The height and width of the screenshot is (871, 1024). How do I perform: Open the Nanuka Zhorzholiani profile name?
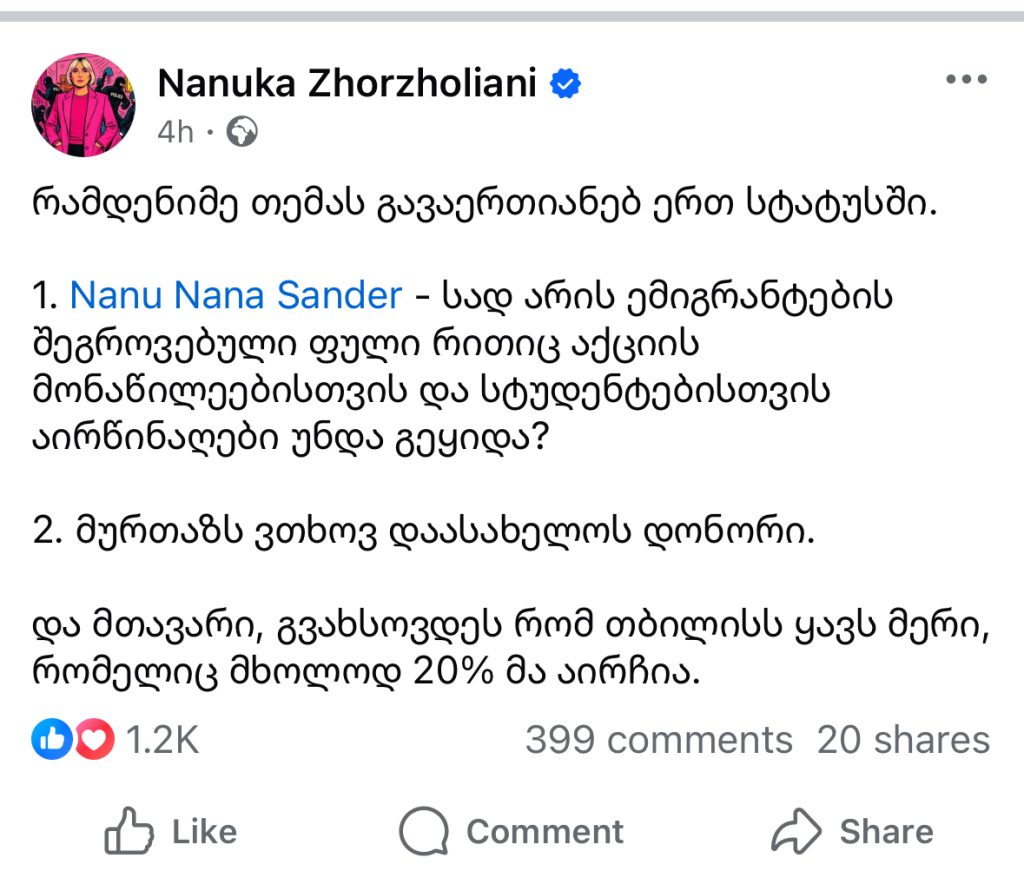pyautogui.click(x=347, y=85)
